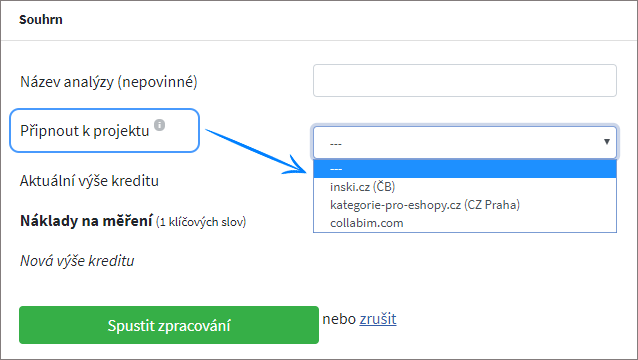638x360 pixels.
Task: Click the Náklady na měření label
Action: [x=86, y=221]
